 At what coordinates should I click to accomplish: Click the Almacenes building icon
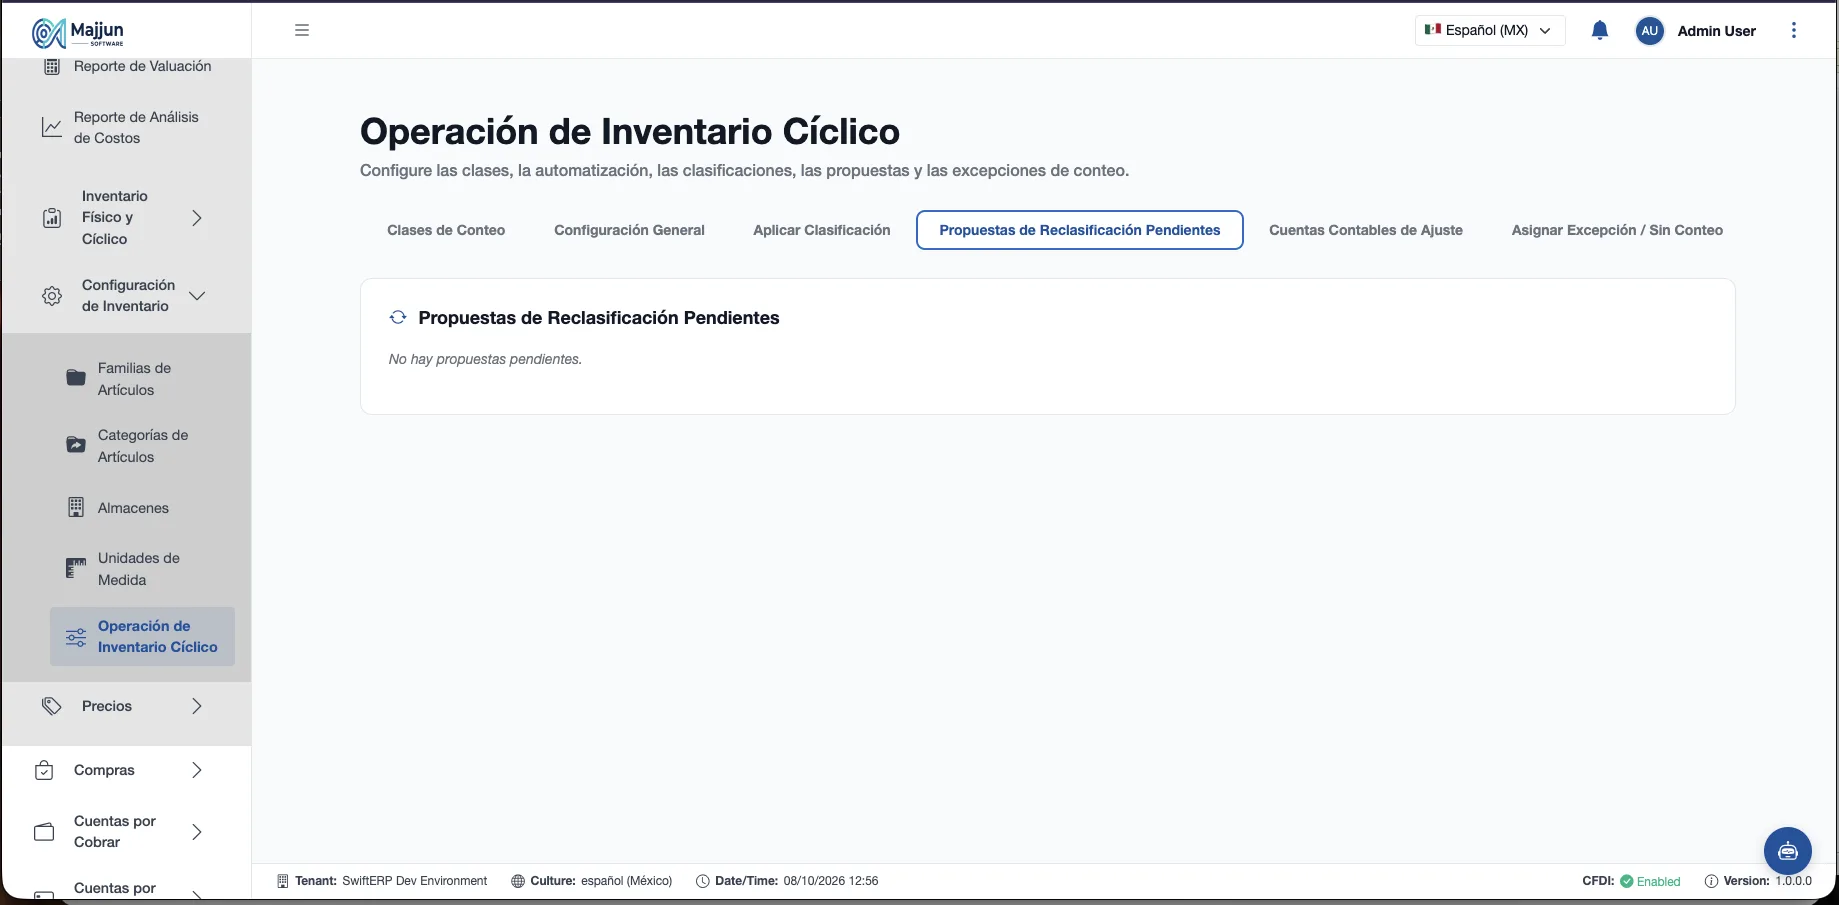click(x=76, y=507)
